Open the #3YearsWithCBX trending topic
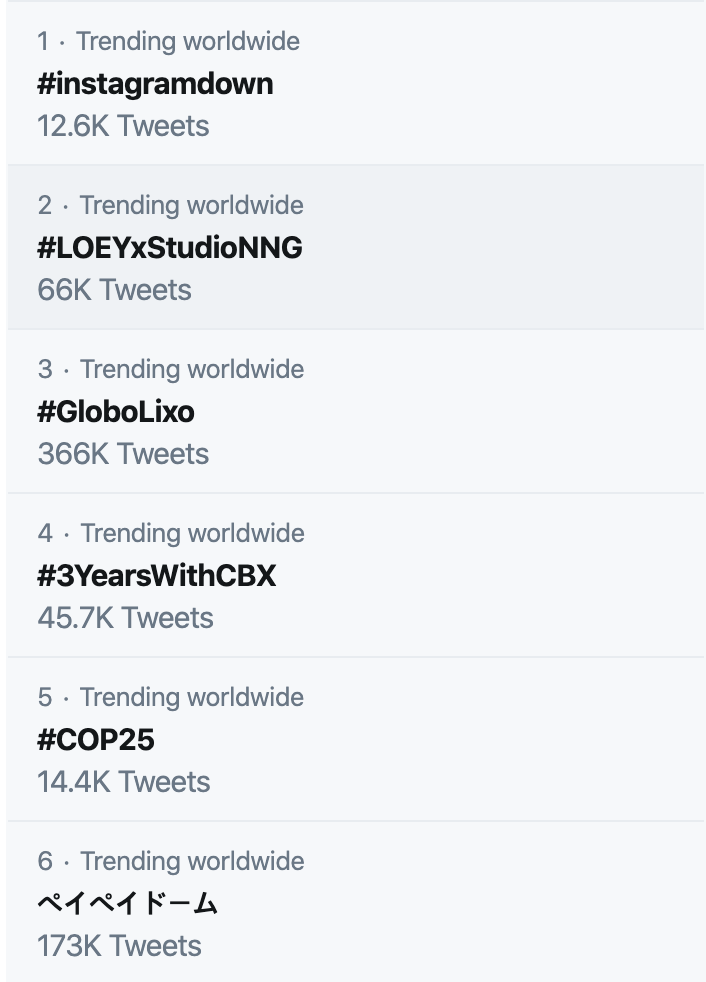 157,576
